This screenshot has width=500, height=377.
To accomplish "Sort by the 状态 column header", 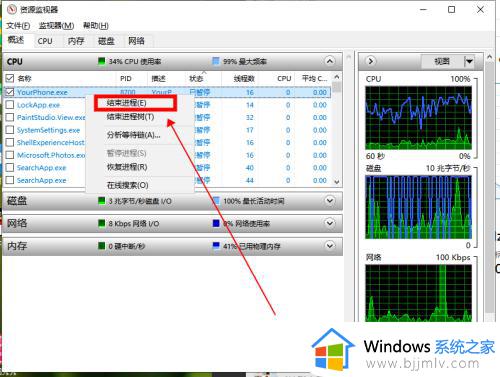I will click(196, 78).
